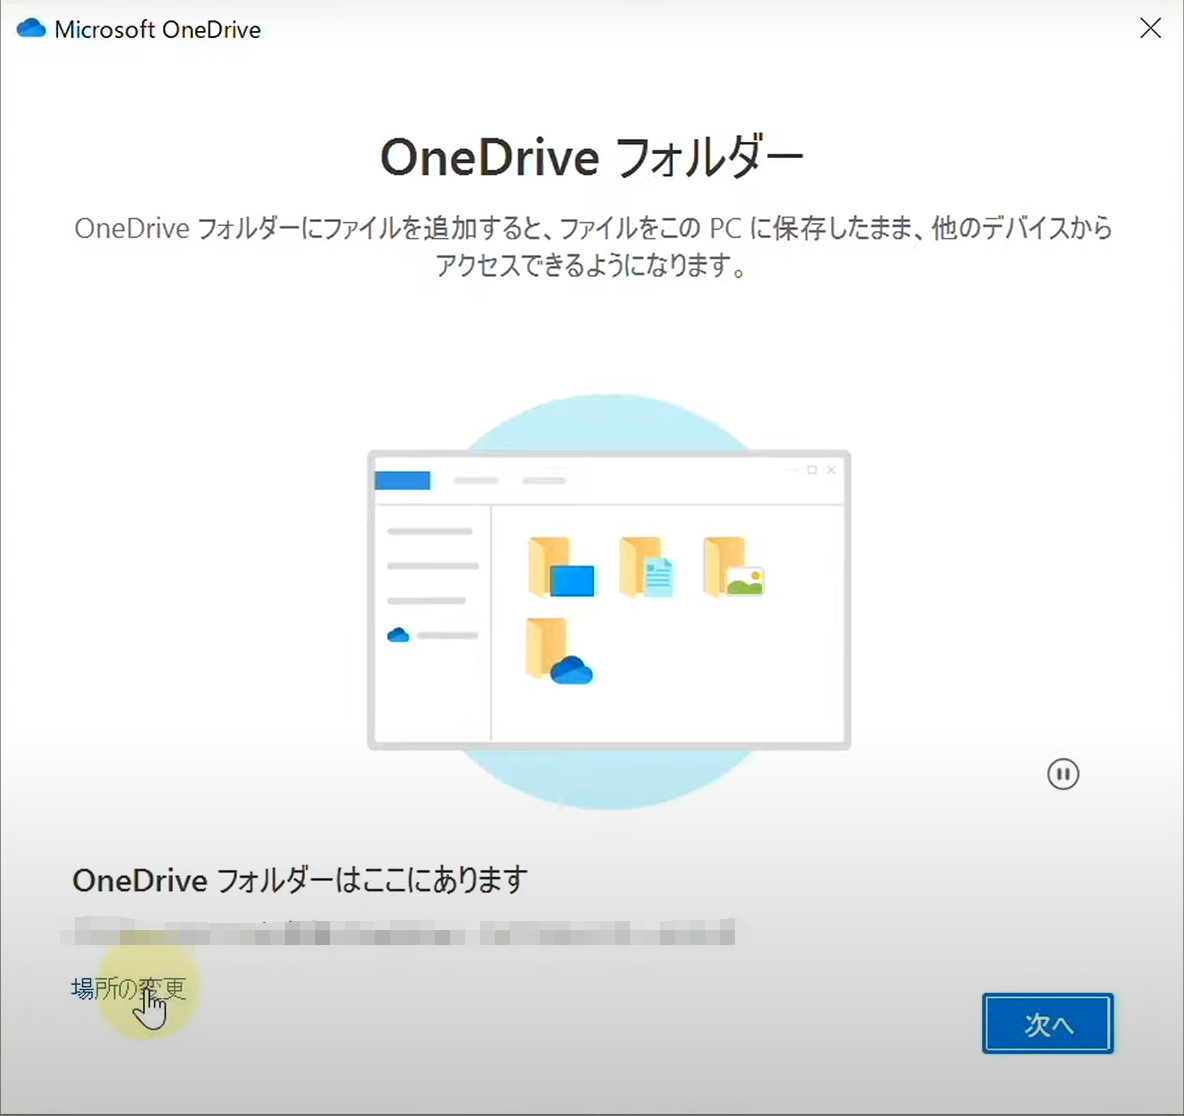Click the small cloud icon in the illustration sidebar

(x=398, y=634)
